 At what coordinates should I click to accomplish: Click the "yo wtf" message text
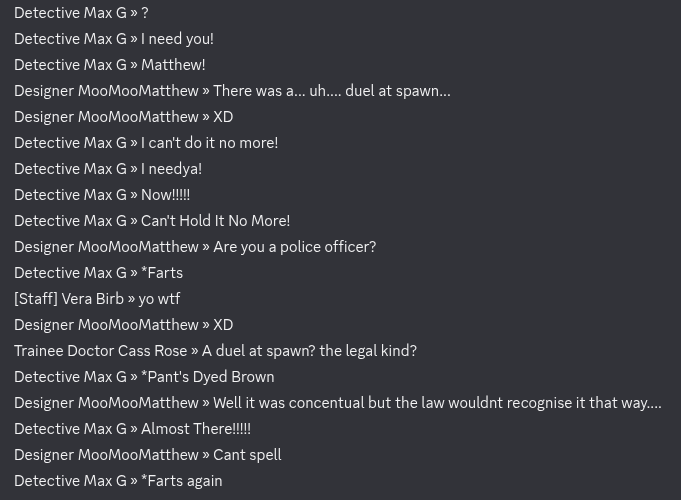pyautogui.click(x=159, y=299)
